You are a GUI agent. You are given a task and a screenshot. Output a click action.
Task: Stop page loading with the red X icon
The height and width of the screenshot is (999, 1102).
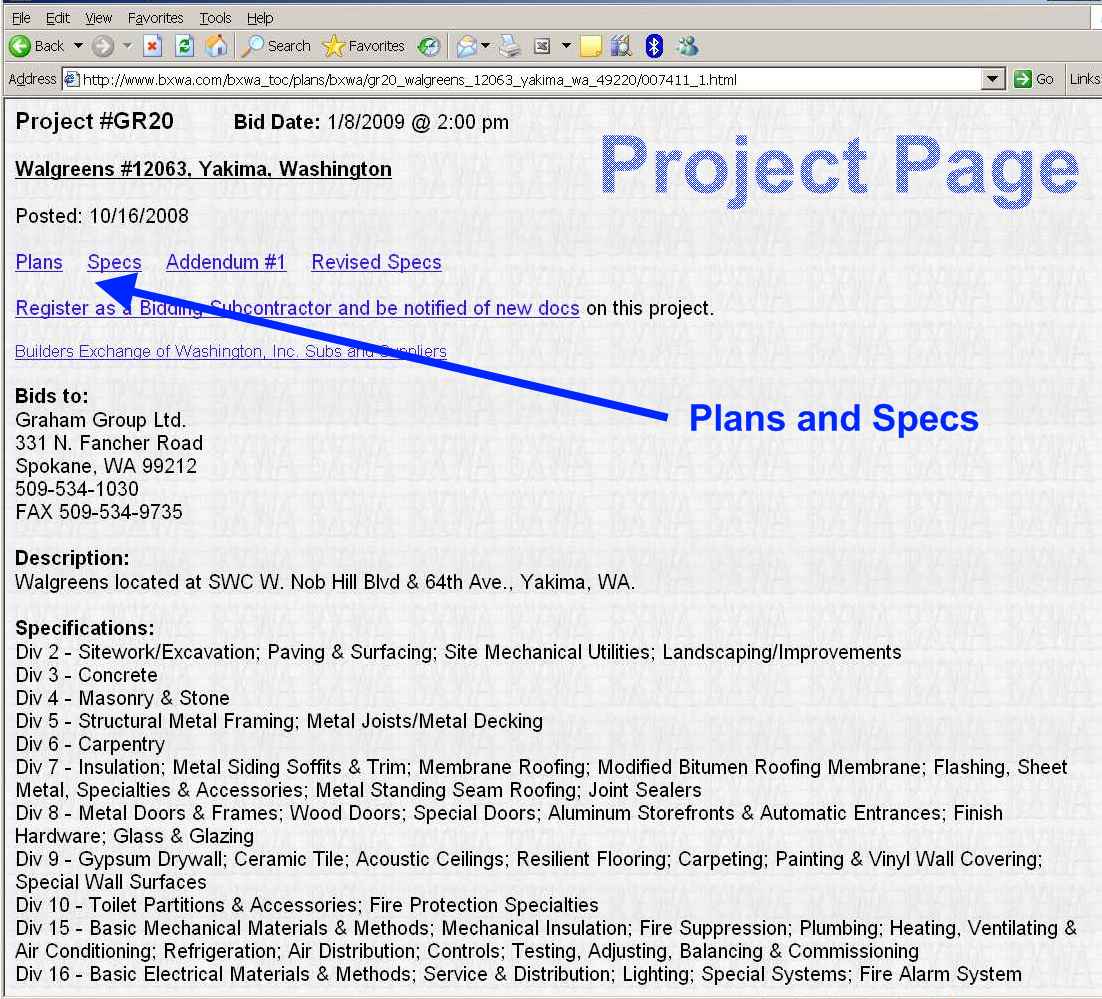click(x=153, y=46)
